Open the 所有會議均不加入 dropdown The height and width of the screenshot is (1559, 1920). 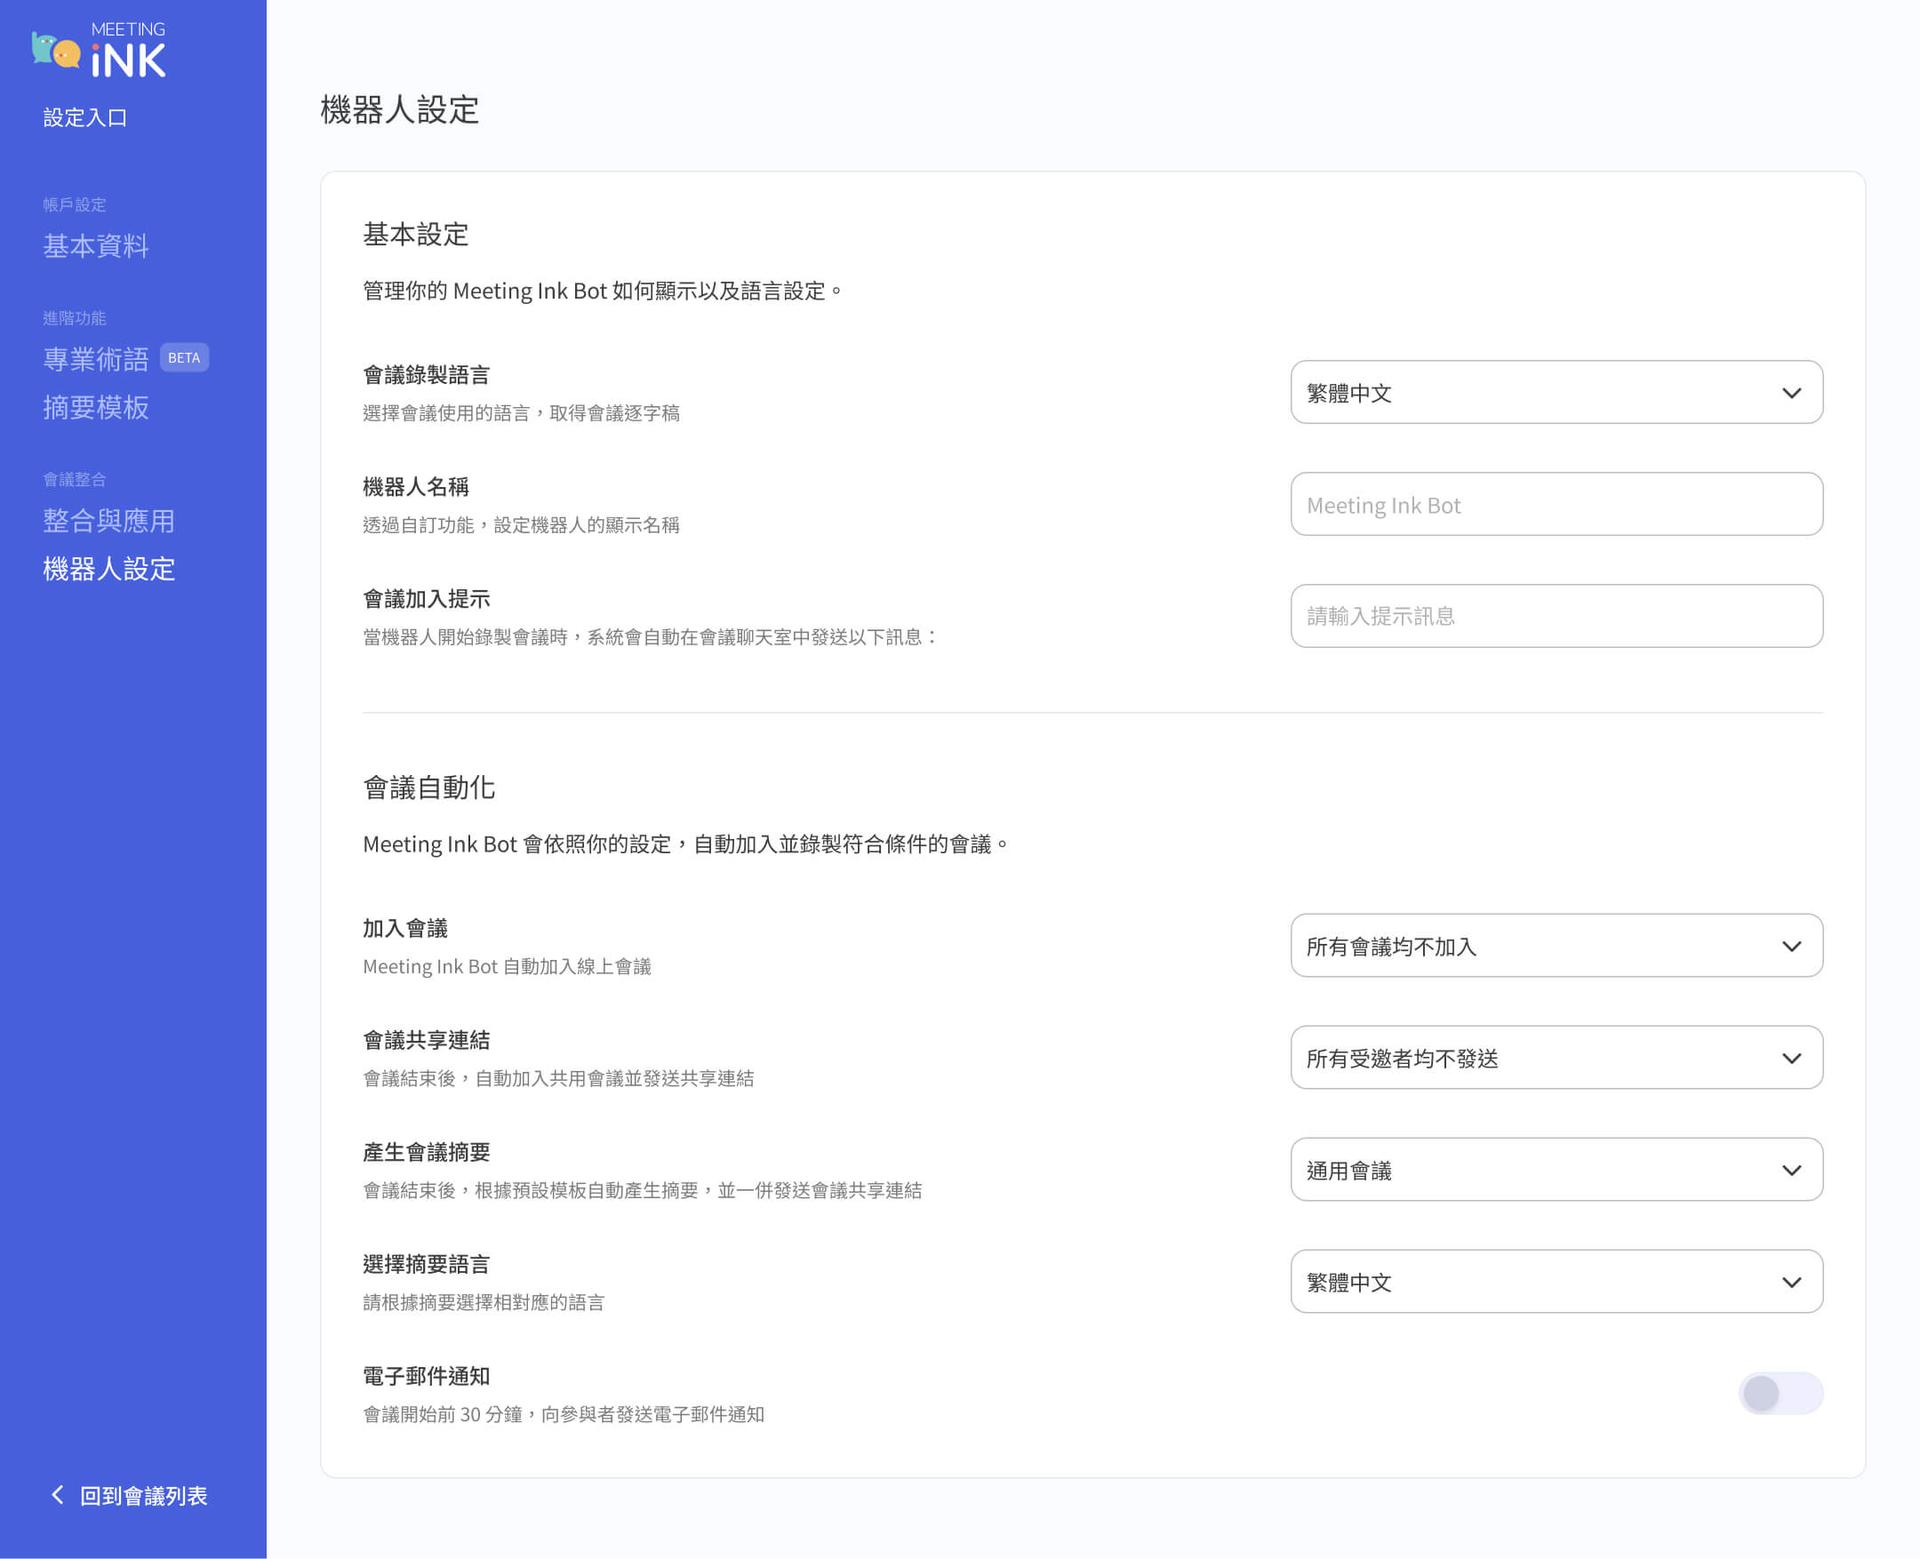1556,945
